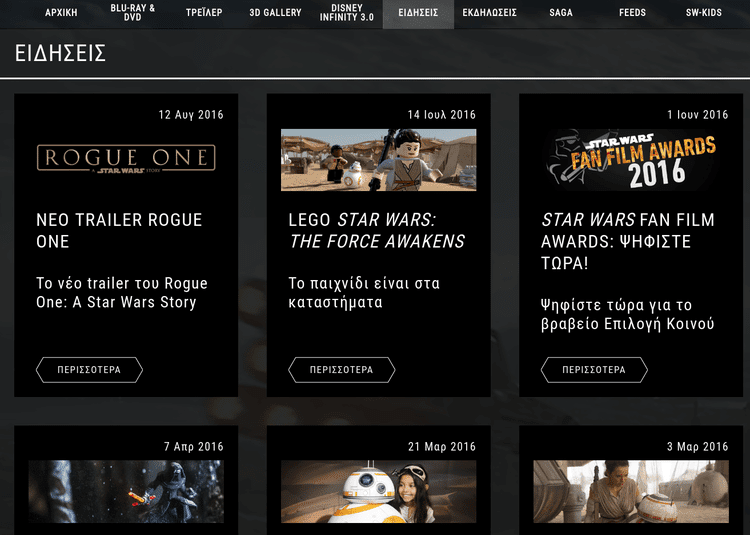Click text 'Το νέο trailer του Rogue One'
The image size is (750, 535).
click(121, 293)
